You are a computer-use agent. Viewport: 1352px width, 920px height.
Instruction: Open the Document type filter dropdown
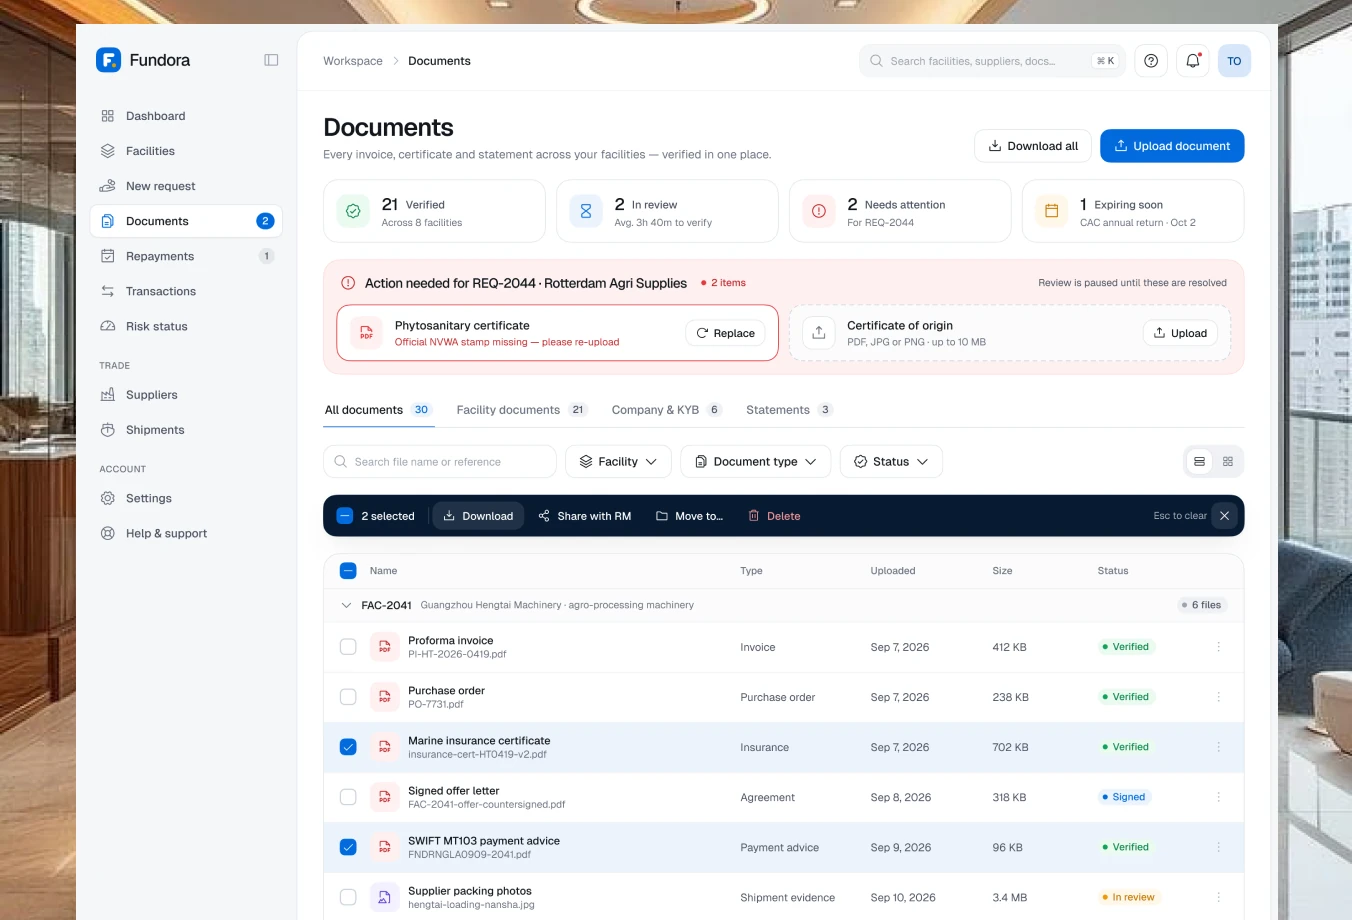click(x=755, y=462)
